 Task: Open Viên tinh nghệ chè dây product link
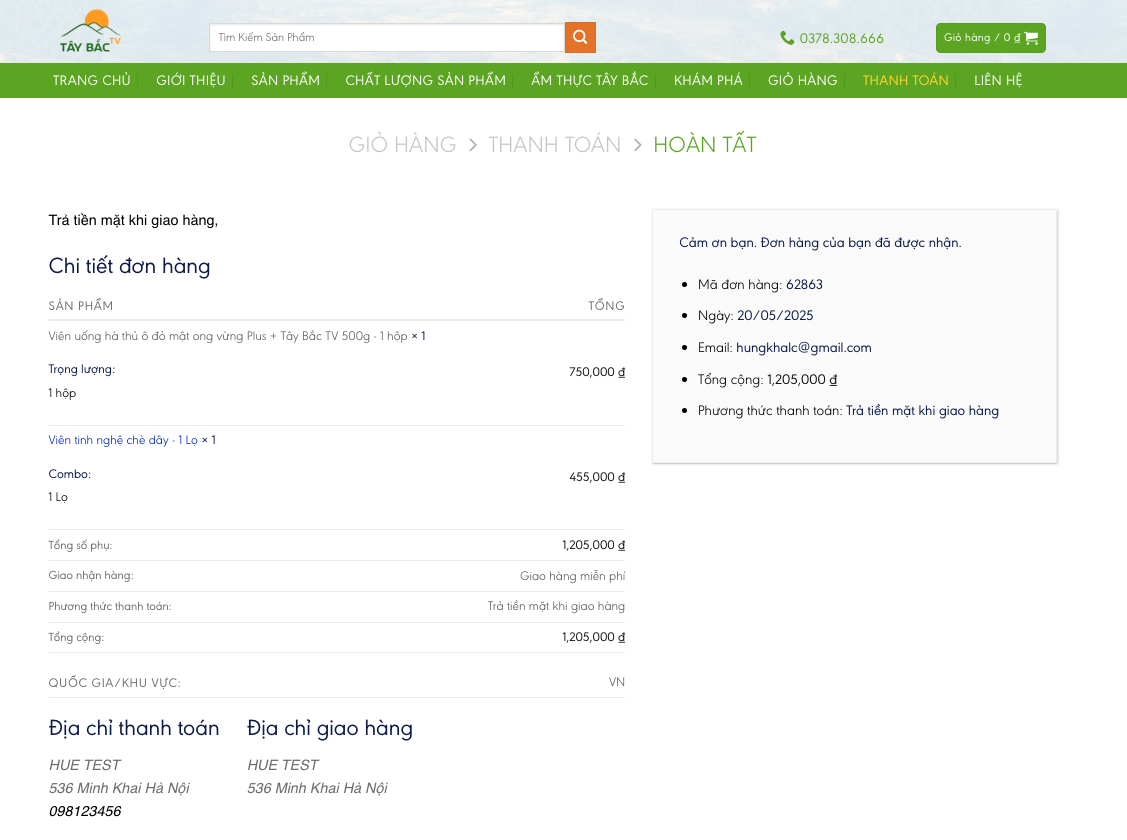pos(123,440)
